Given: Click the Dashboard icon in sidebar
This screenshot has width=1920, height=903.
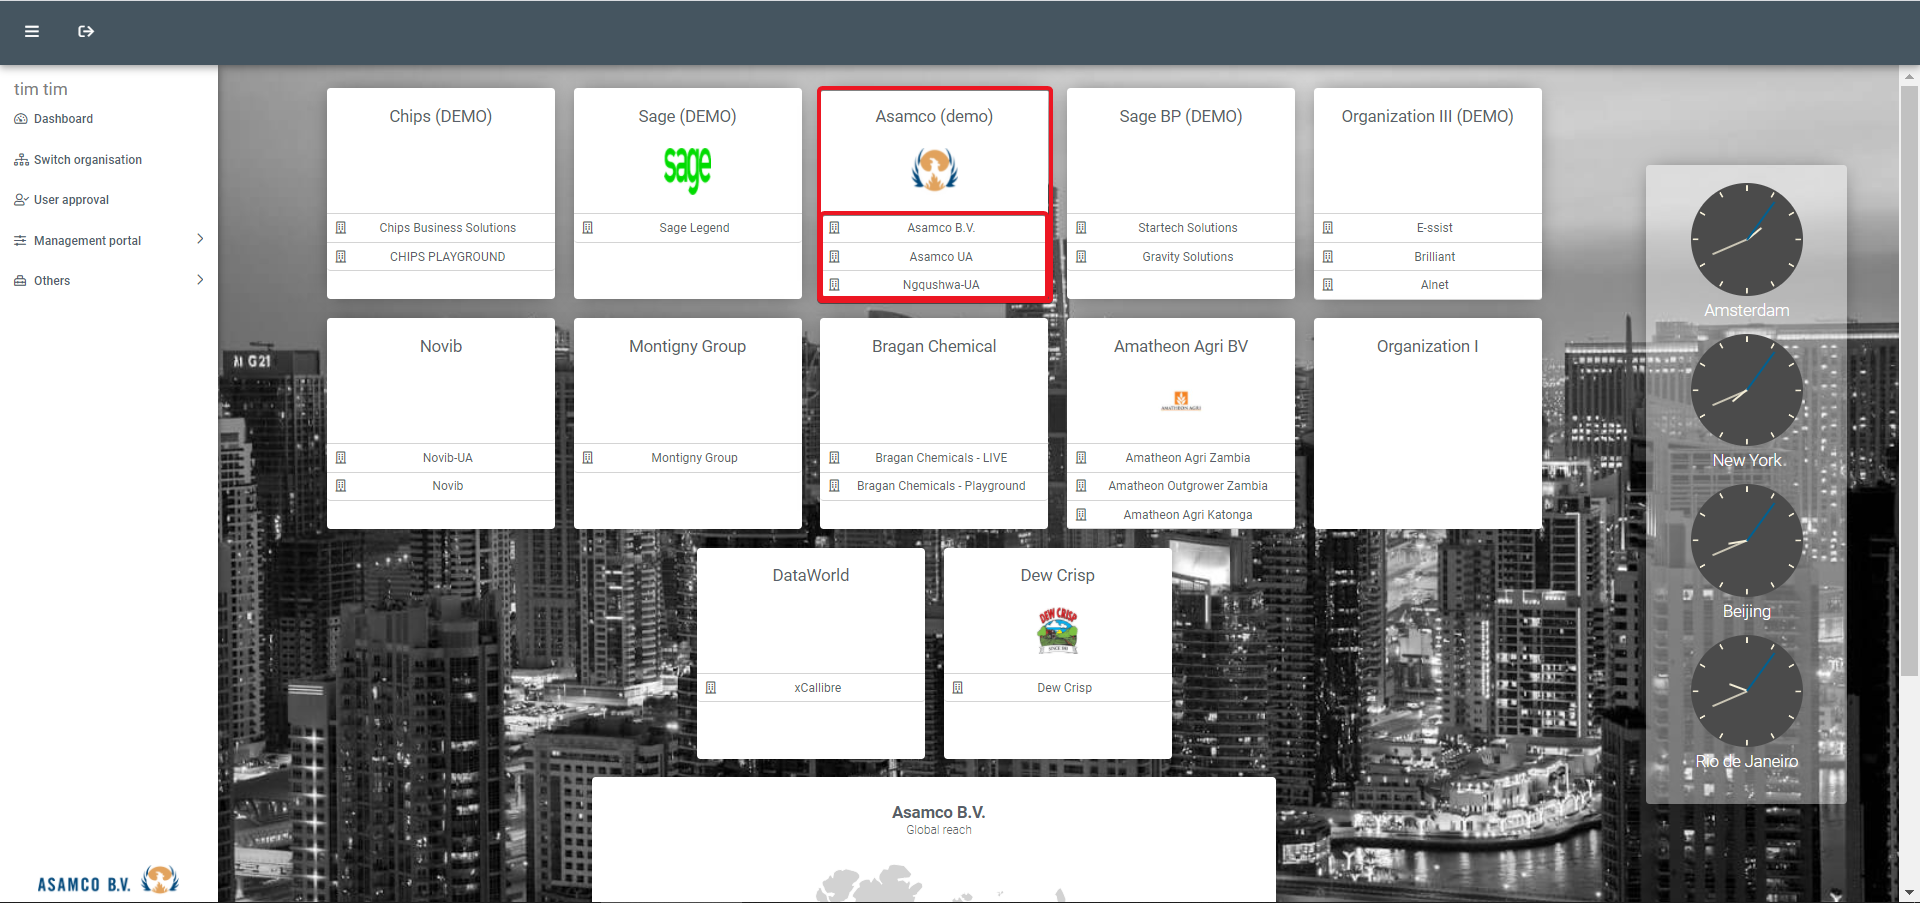Looking at the screenshot, I should point(21,119).
